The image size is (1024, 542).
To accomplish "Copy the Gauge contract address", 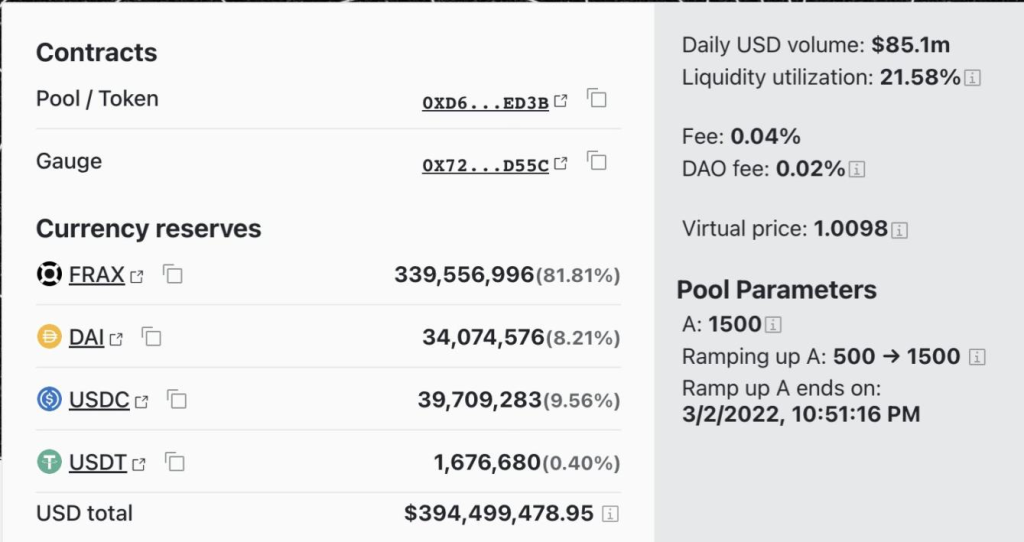I will tap(597, 161).
